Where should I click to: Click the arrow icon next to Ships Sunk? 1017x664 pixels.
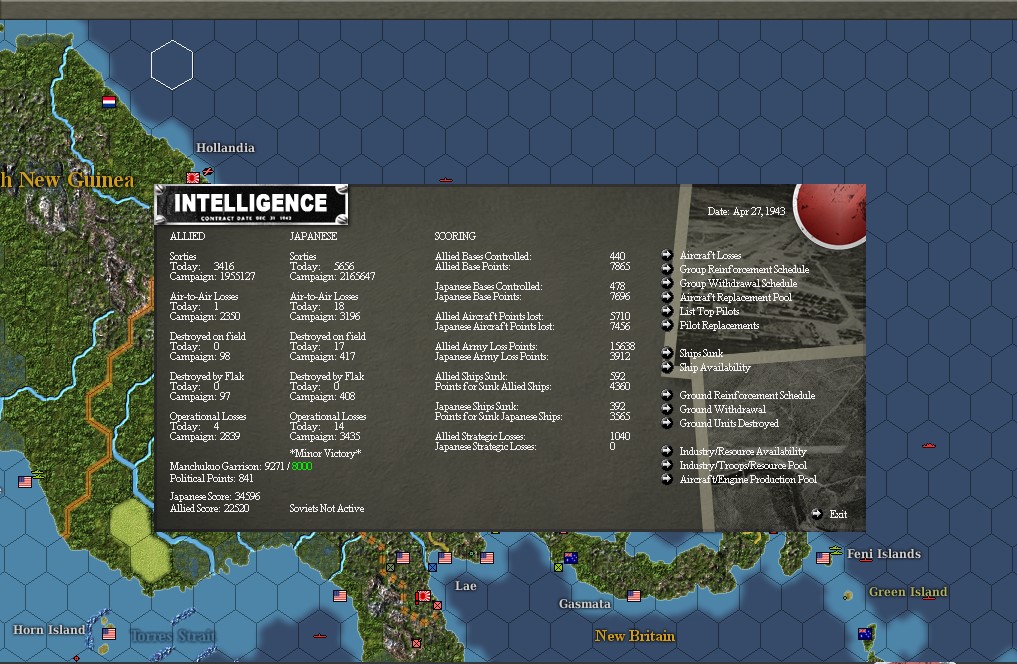click(668, 352)
